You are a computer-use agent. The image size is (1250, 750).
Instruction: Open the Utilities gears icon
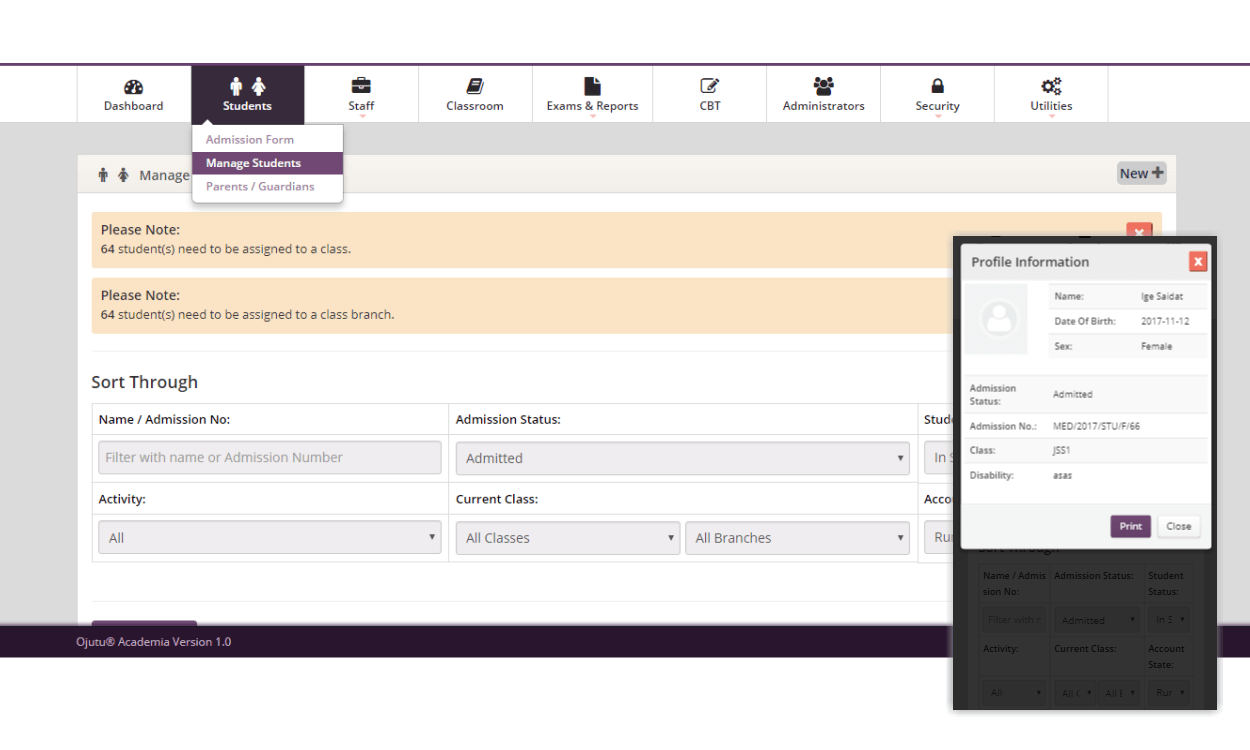coord(1051,87)
